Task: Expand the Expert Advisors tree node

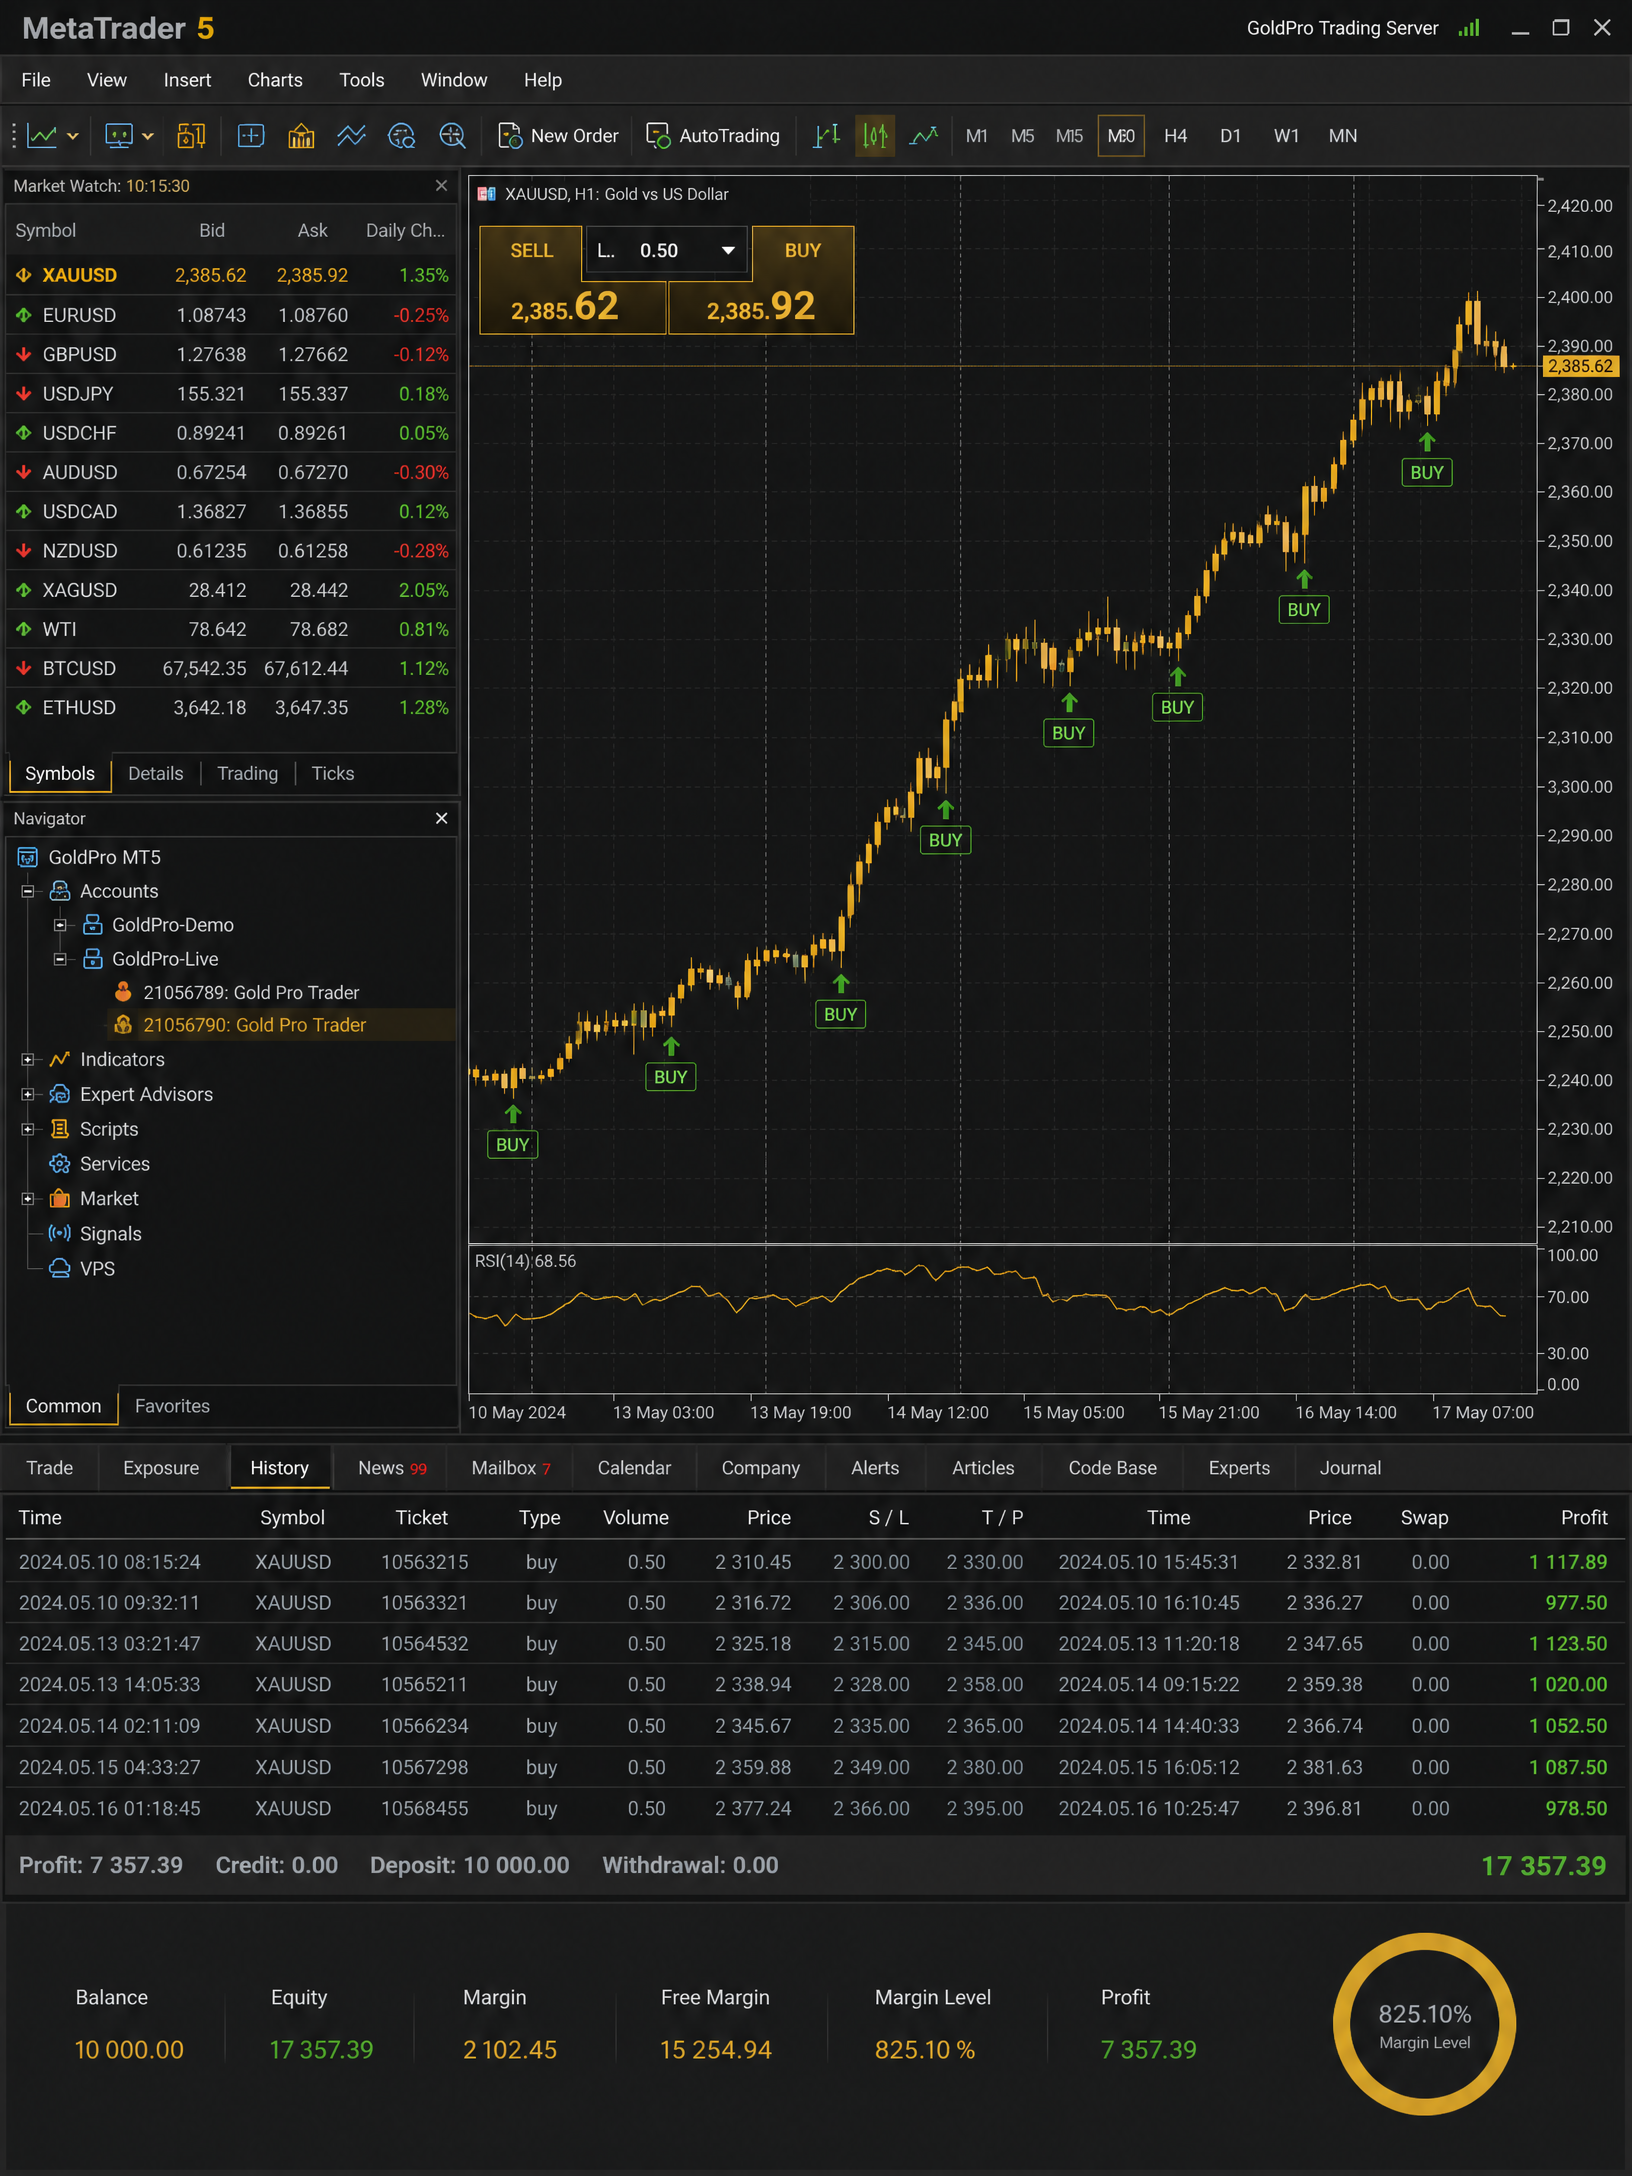Action: click(x=28, y=1094)
